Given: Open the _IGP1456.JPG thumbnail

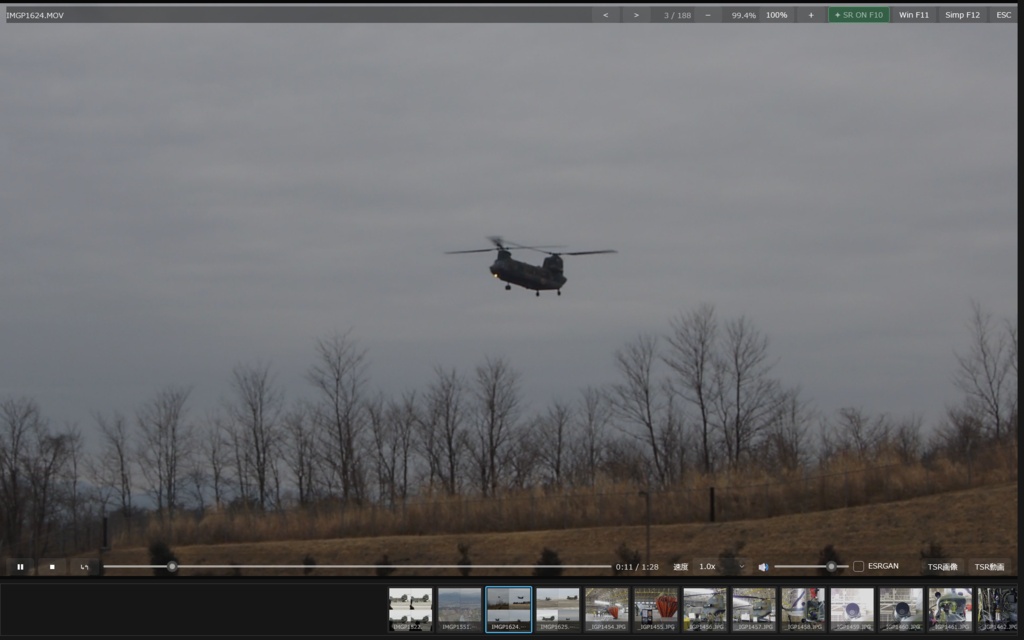Looking at the screenshot, I should tap(705, 609).
